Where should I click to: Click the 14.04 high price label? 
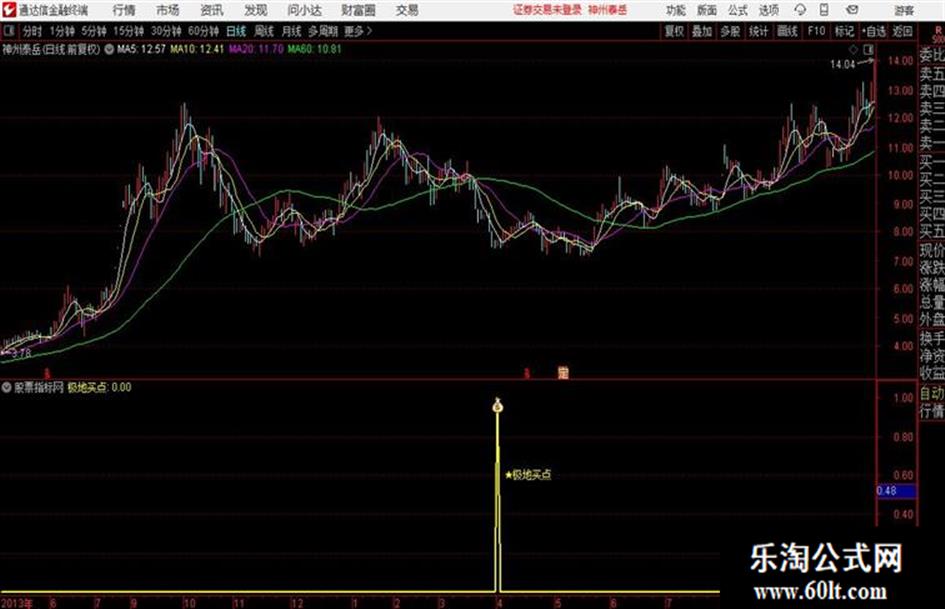pyautogui.click(x=842, y=64)
